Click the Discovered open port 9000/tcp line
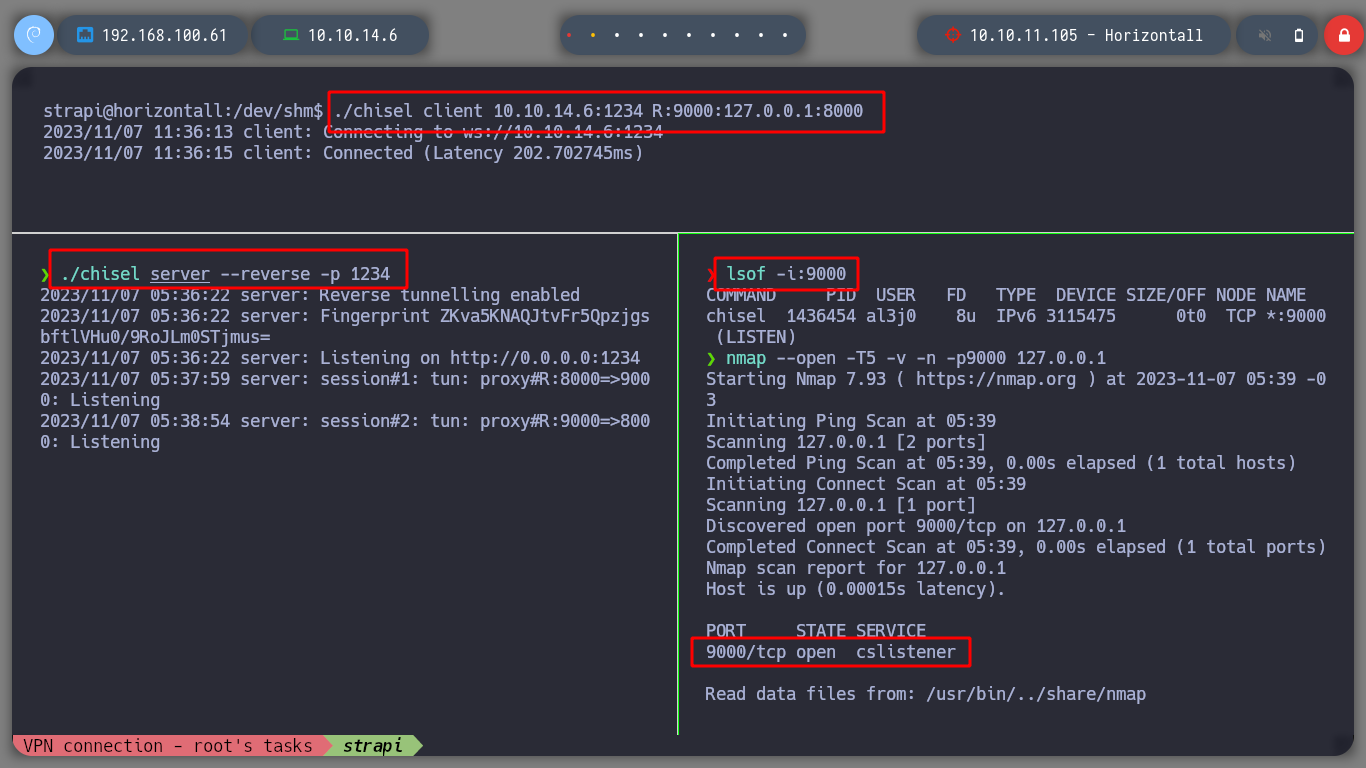 (x=916, y=526)
